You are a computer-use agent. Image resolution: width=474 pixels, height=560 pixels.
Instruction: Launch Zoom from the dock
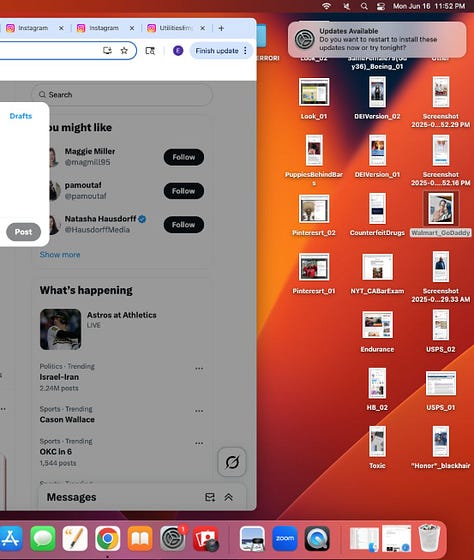(x=285, y=538)
